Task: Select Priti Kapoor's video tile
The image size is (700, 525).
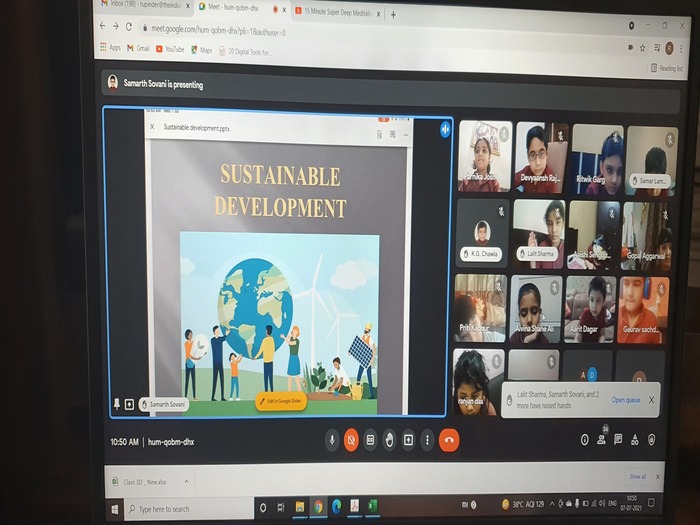Action: pyautogui.click(x=480, y=308)
